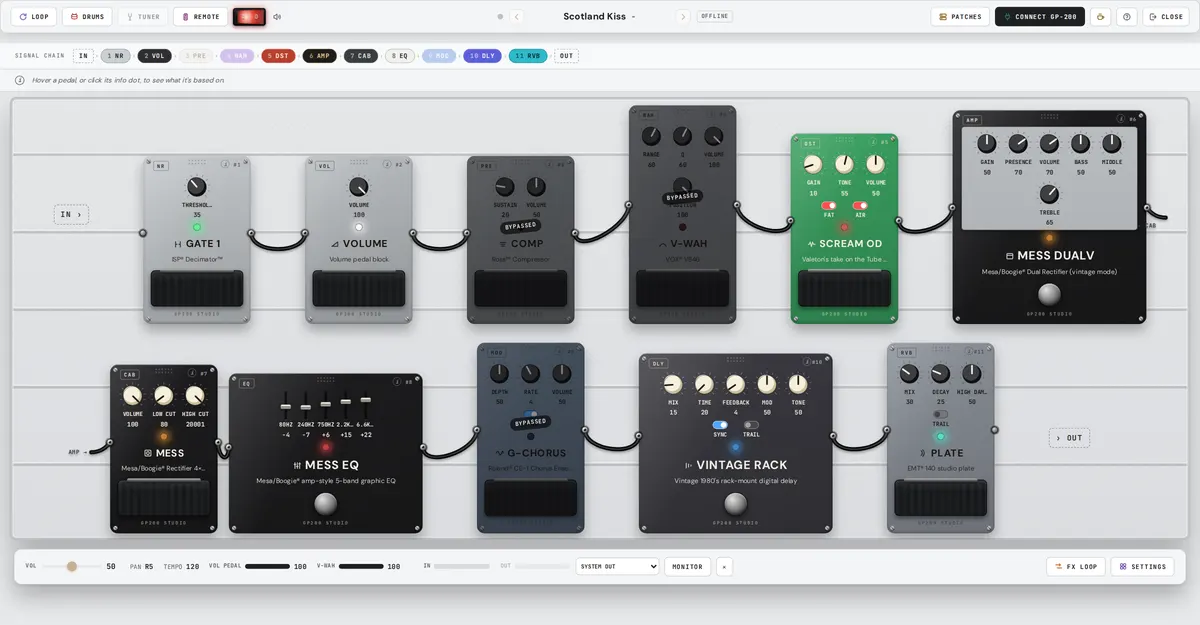Click the OUT arrow output marker

point(1069,438)
